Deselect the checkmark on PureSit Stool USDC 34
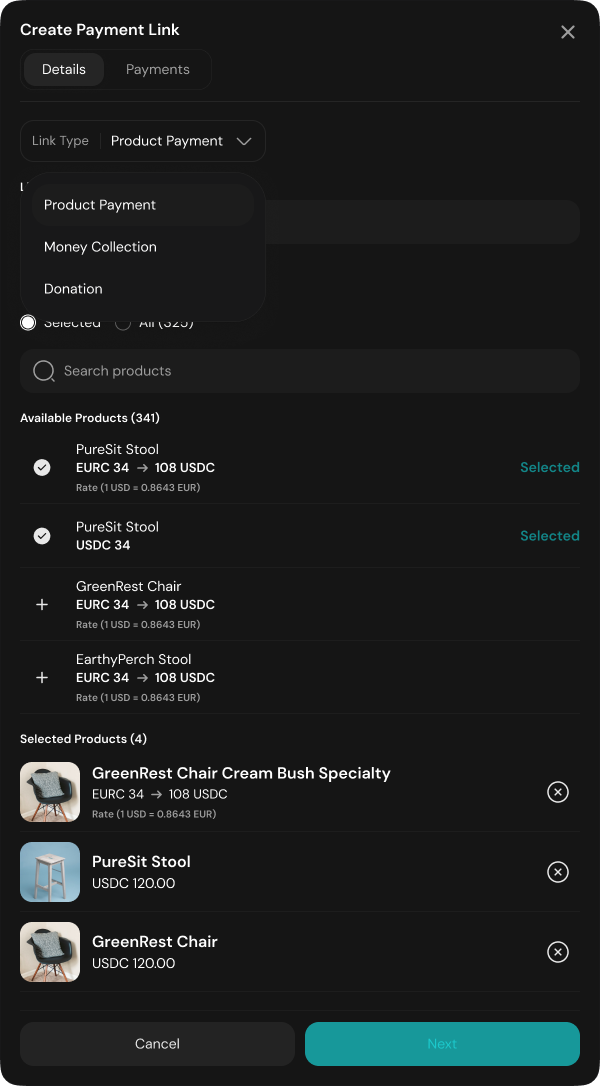Viewport: 600px width, 1086px height. [x=42, y=535]
